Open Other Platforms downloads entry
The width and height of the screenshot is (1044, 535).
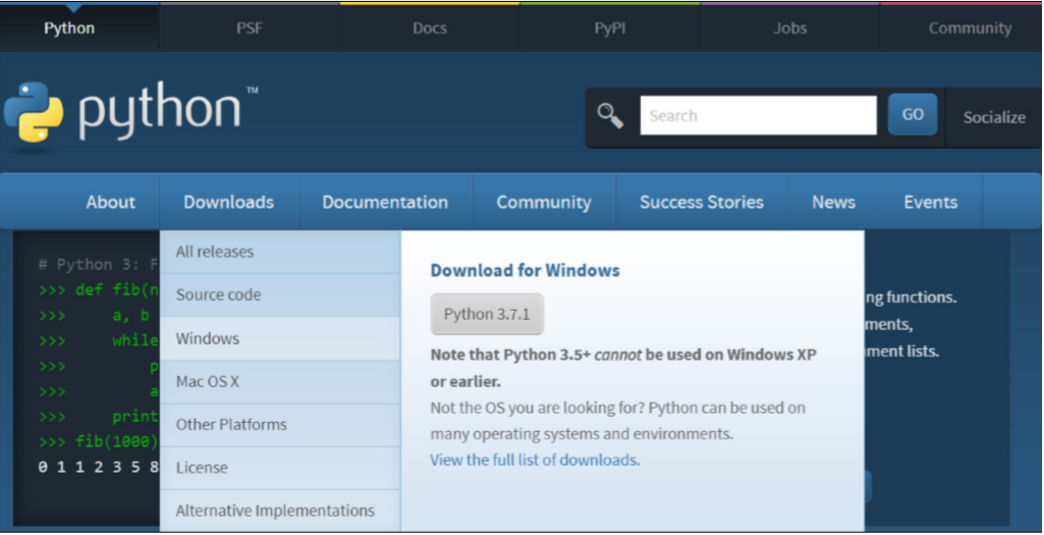tap(231, 424)
